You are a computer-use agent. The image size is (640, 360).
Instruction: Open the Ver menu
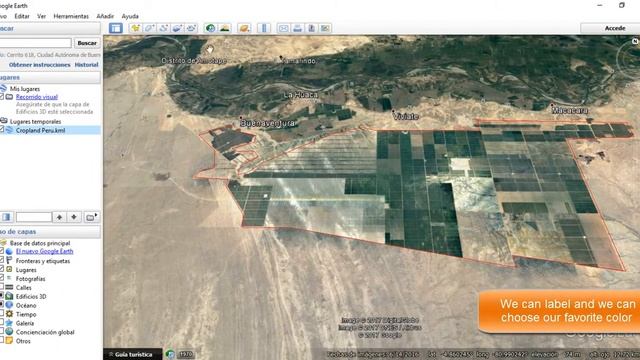[x=41, y=16]
